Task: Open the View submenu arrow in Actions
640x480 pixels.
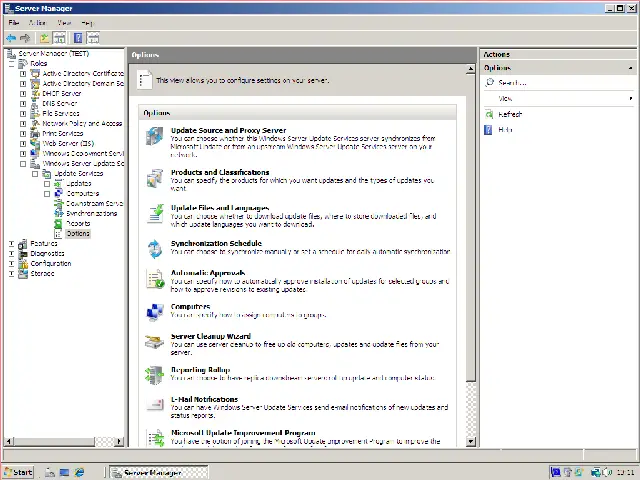Action: coord(631,98)
